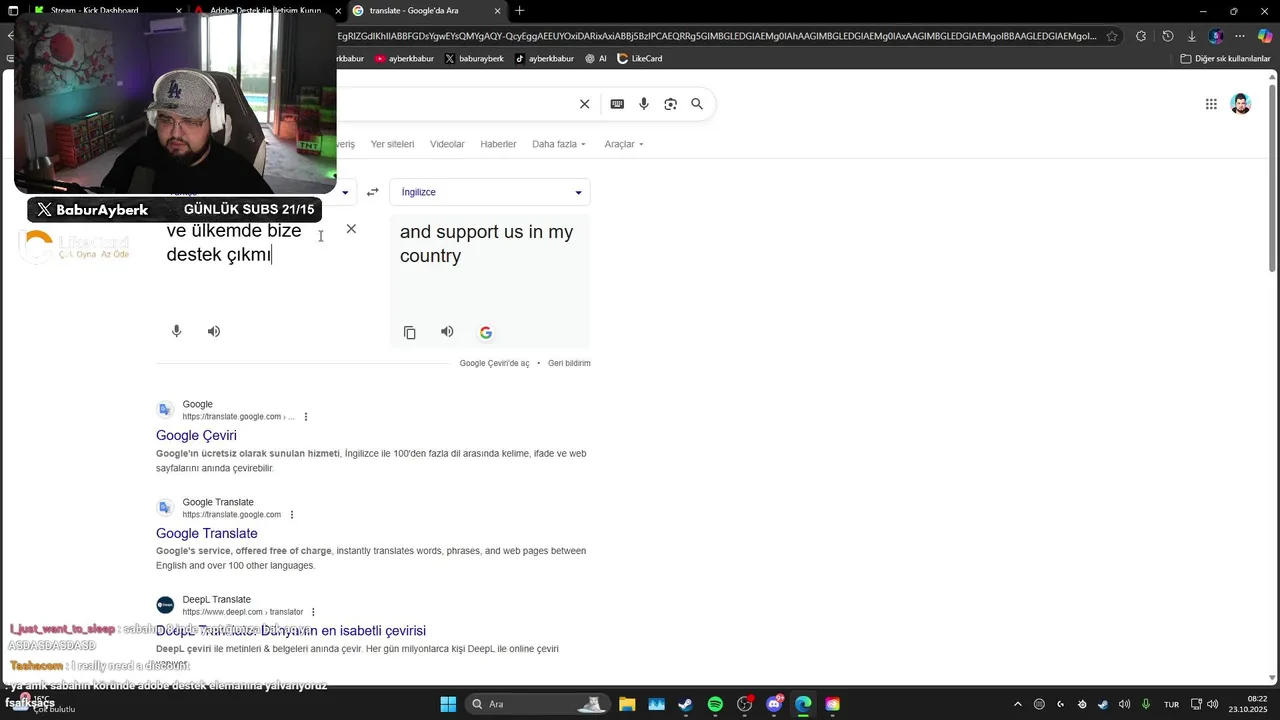Clear the translation source text
This screenshot has width=1280, height=720.
point(351,229)
